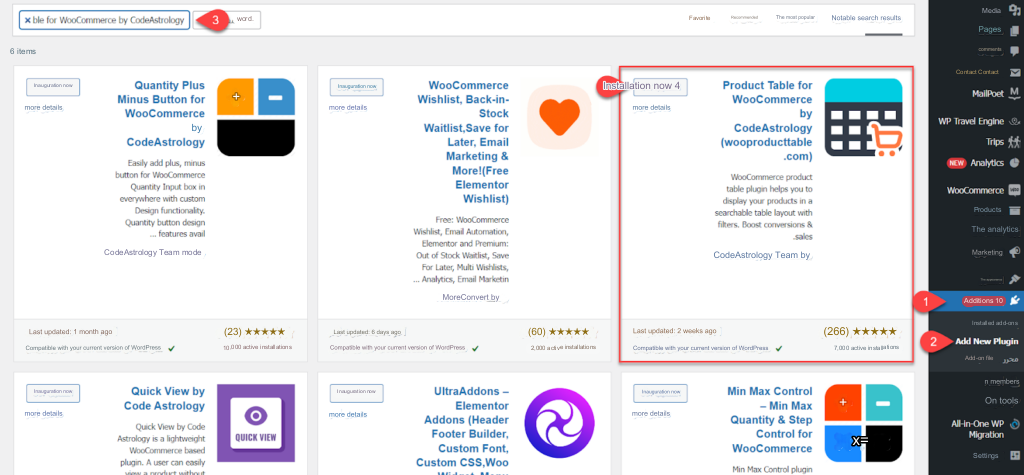Click the Appearance paintbrush icon
Screen dimensions: 1024x475
1014,278
